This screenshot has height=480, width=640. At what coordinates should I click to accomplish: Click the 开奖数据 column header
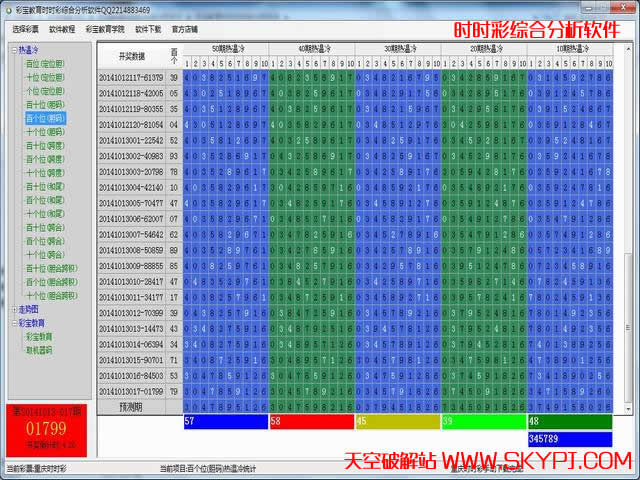[131, 56]
